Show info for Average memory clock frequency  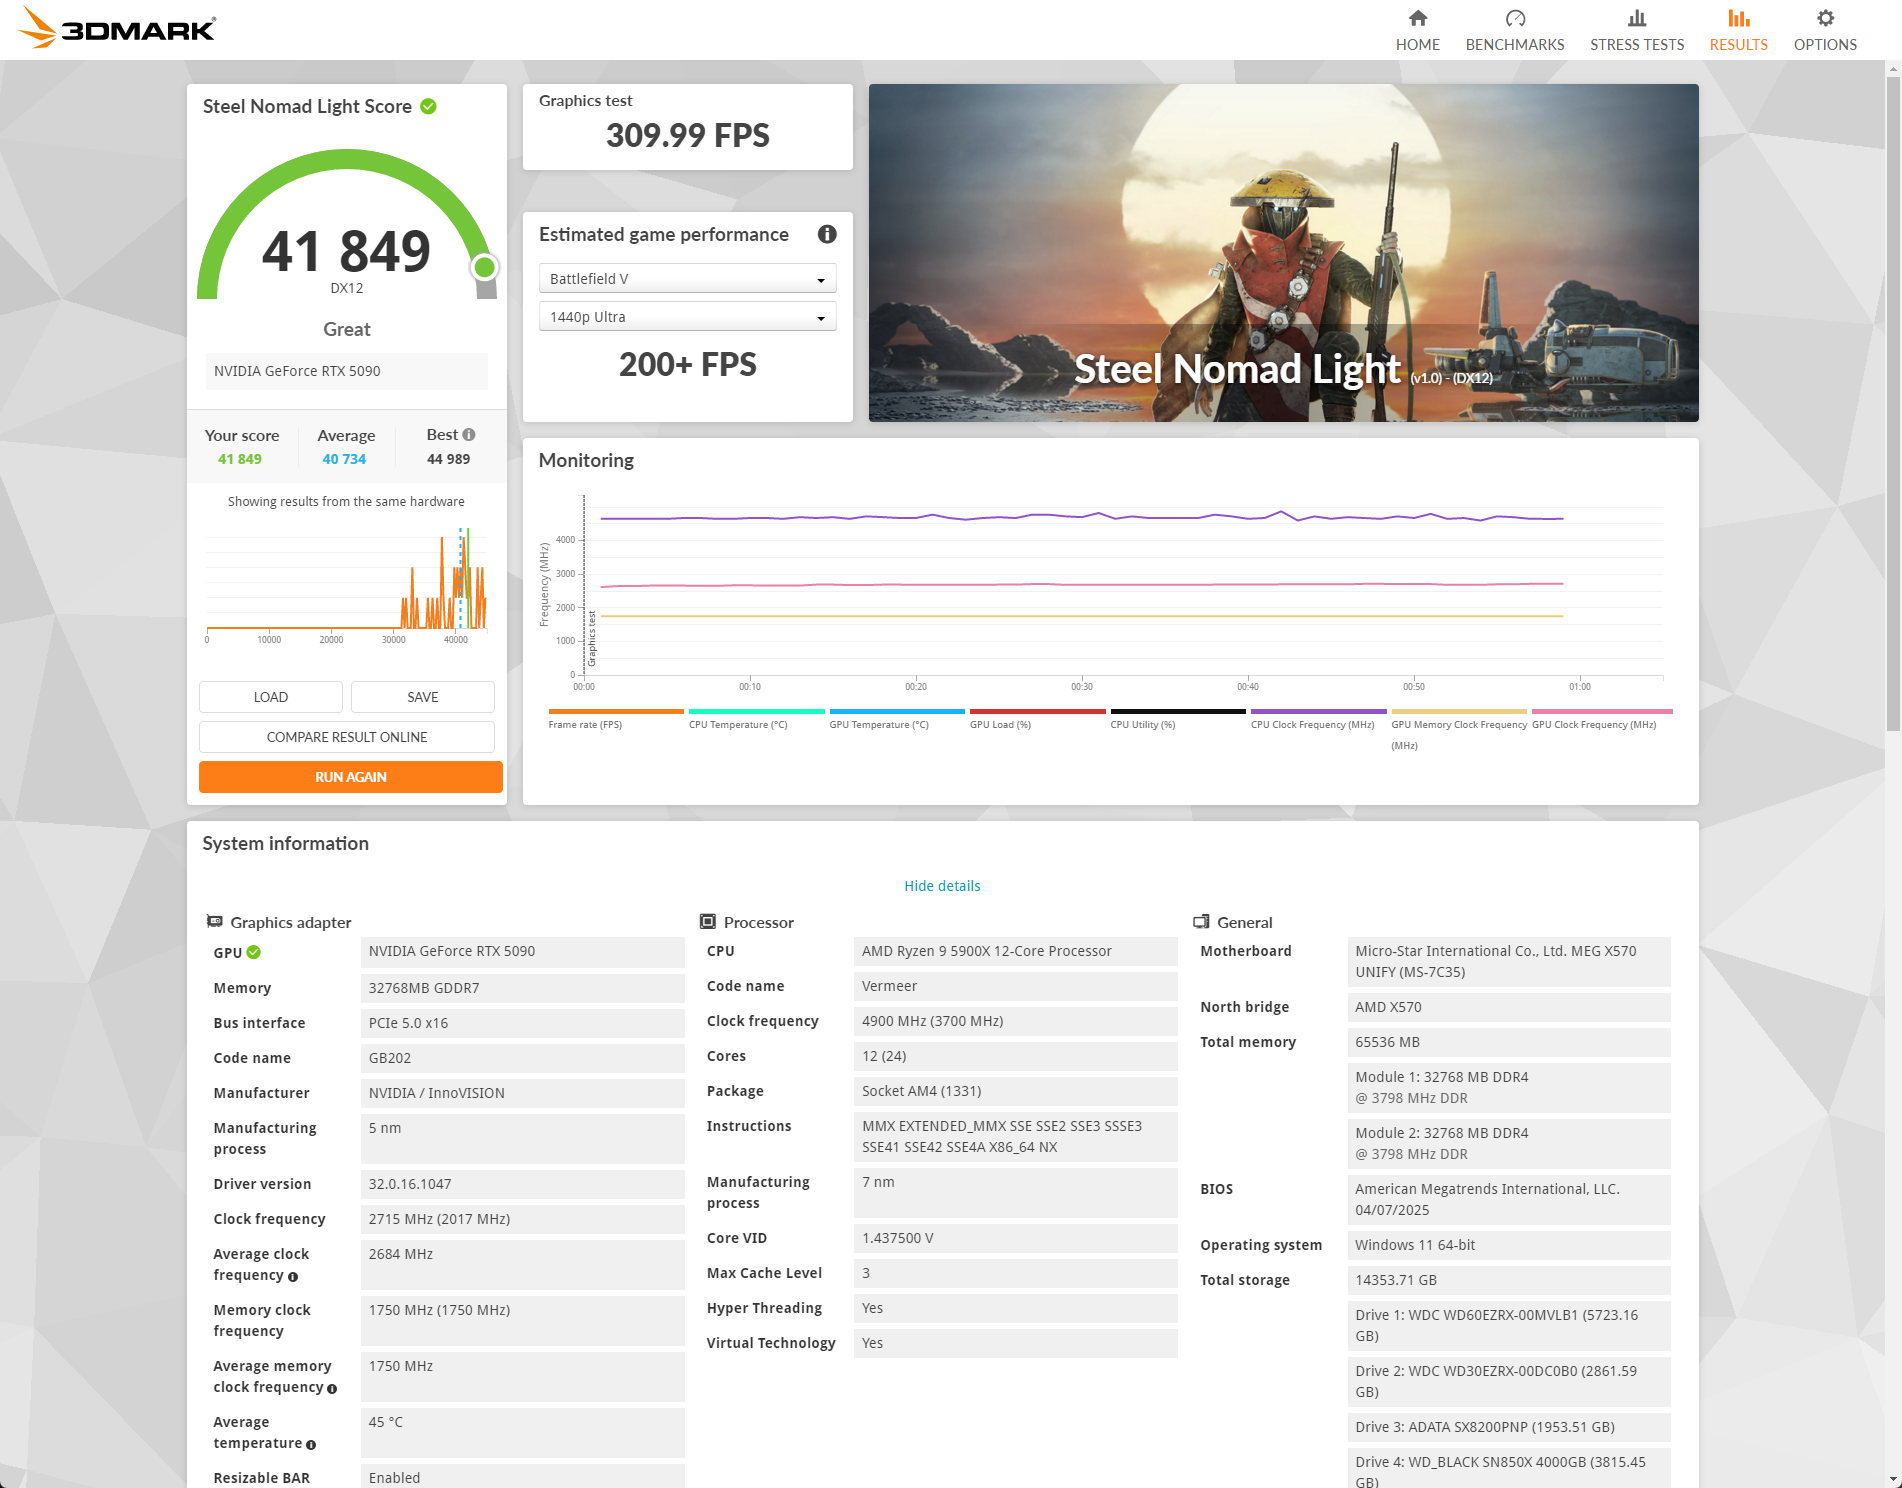(331, 1389)
